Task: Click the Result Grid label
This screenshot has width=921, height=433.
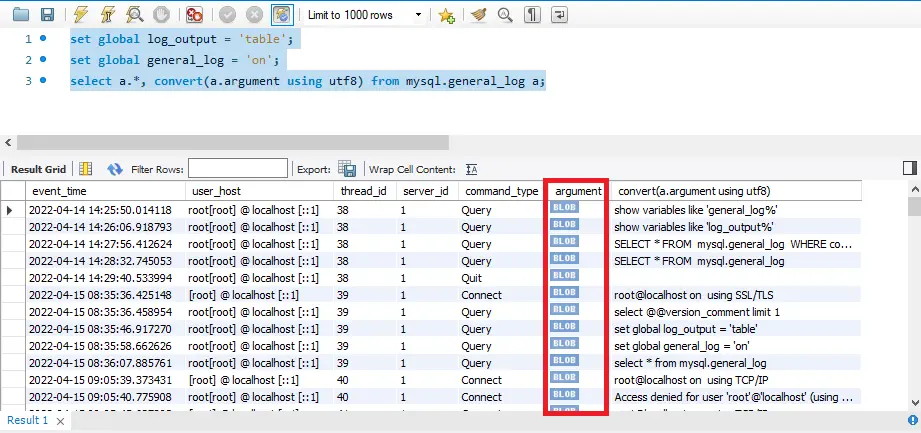Action: pyautogui.click(x=39, y=169)
